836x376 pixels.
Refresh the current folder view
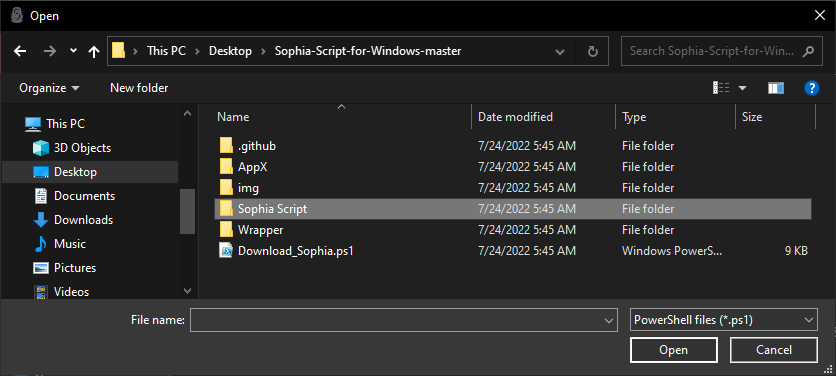[x=592, y=51]
